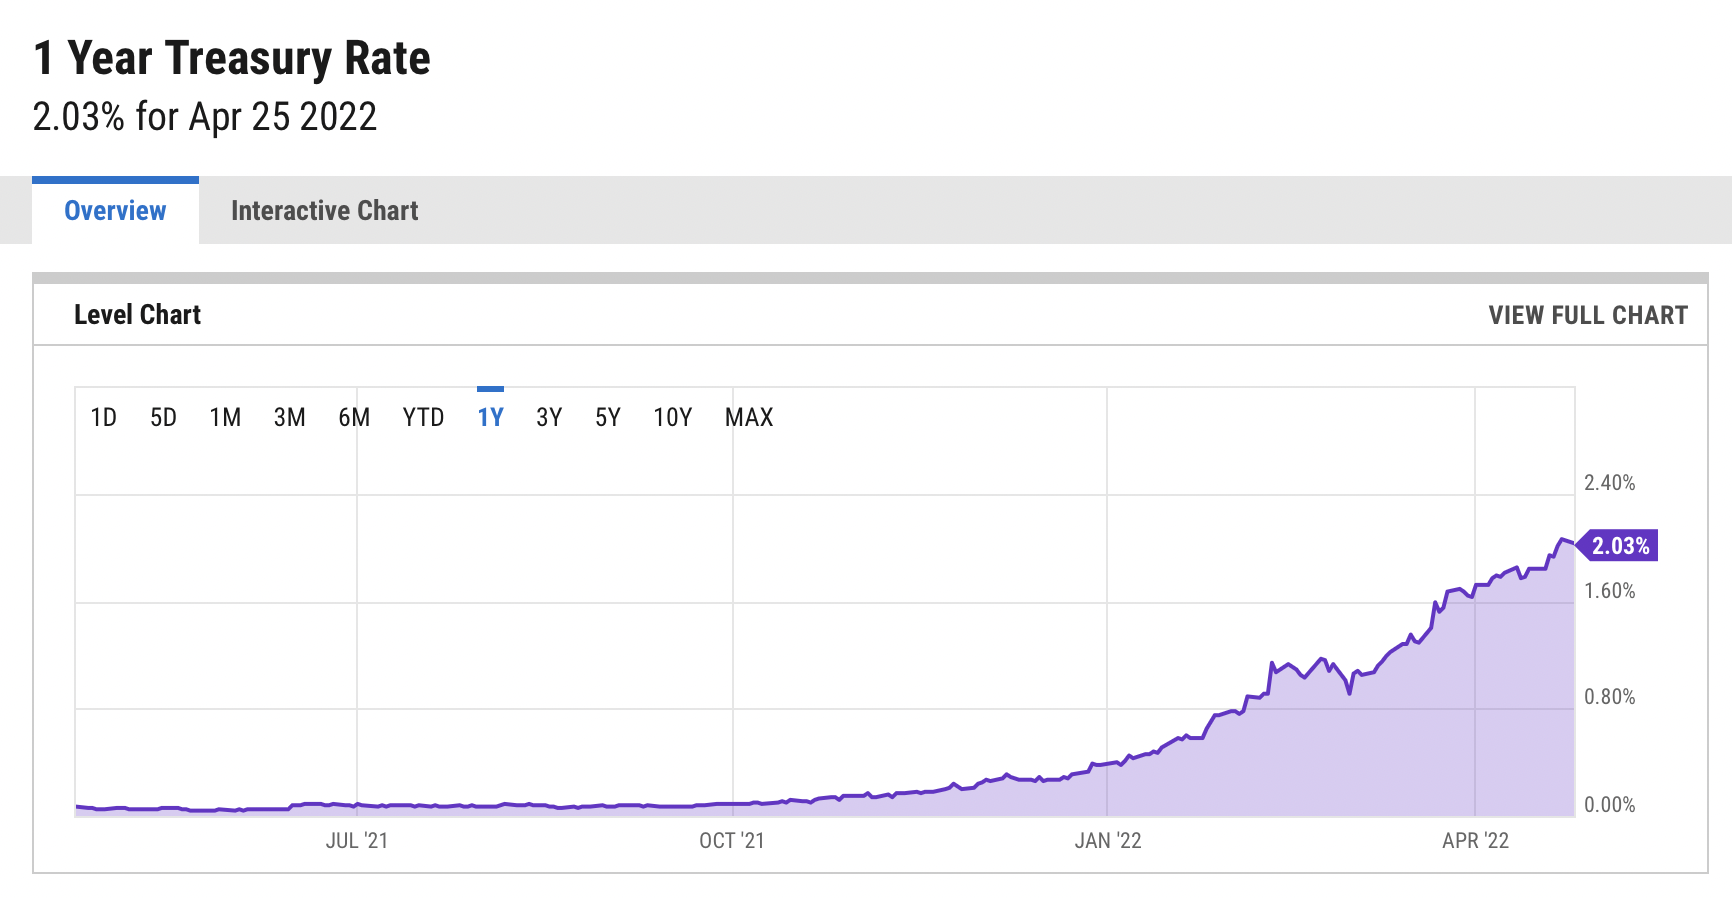Switch to the Overview tab

pos(115,210)
